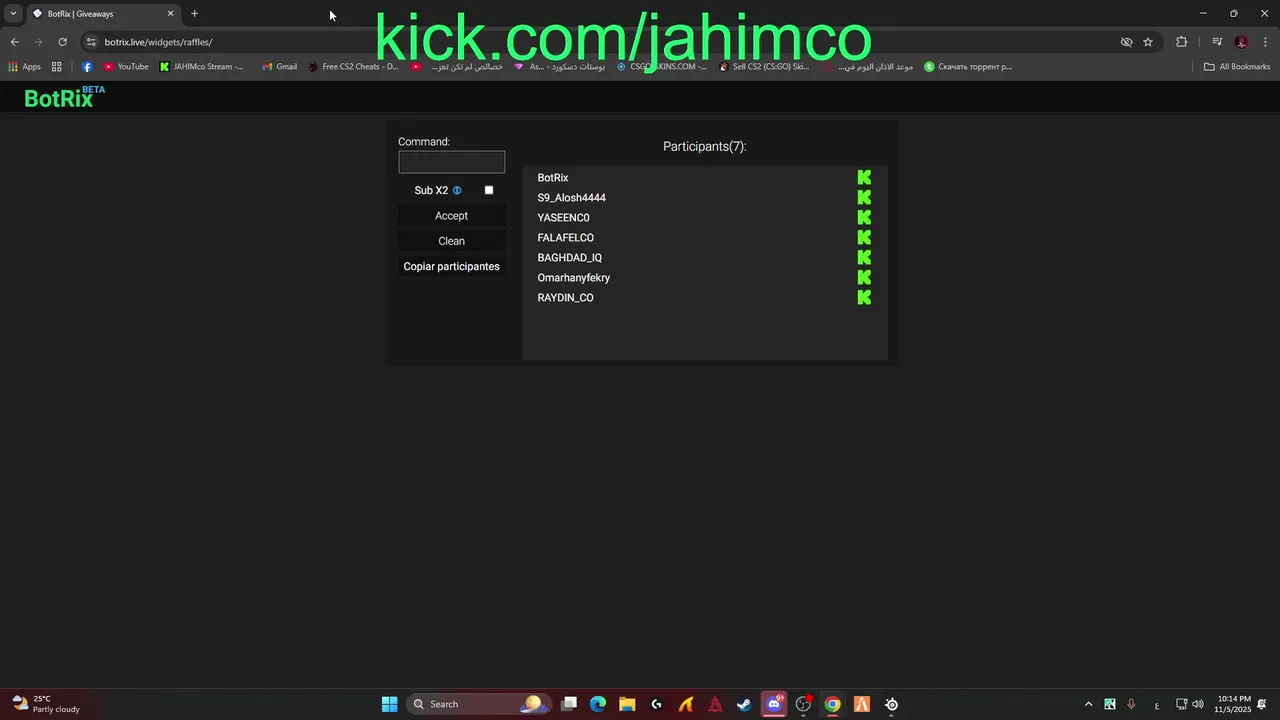The height and width of the screenshot is (720, 1280).
Task: Show hidden system tray icons
Action: tap(1088, 704)
